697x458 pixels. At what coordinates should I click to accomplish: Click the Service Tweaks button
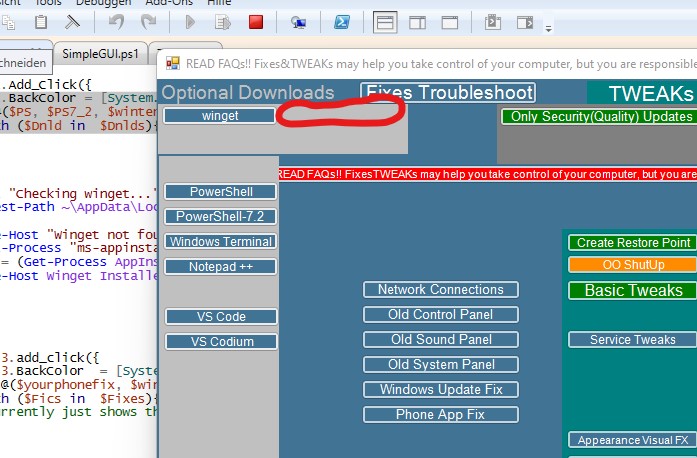point(633,340)
